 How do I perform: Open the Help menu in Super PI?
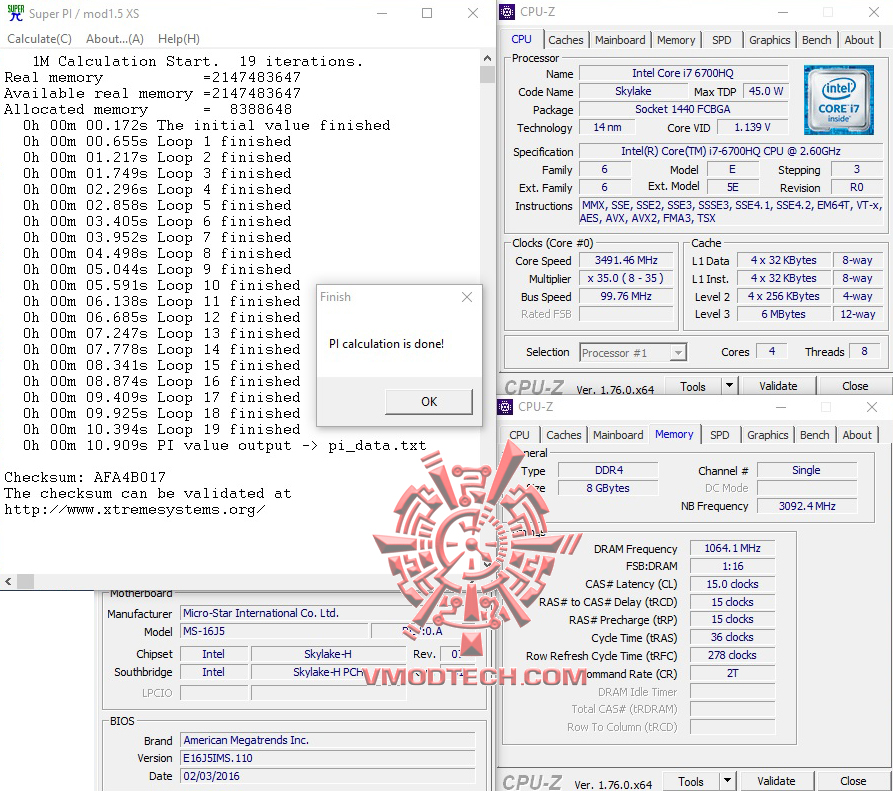(178, 39)
